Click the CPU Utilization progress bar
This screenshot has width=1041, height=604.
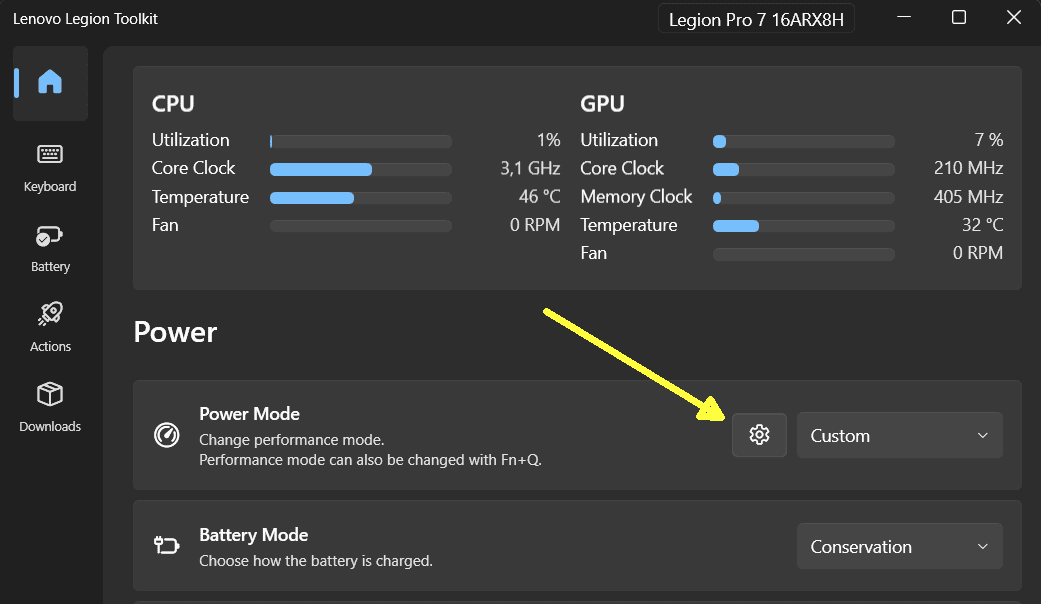(360, 141)
